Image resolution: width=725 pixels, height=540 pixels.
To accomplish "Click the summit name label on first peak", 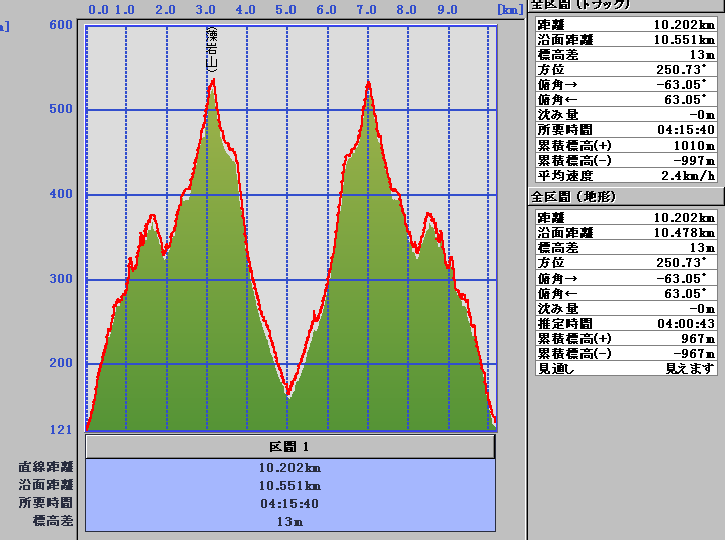I will click(211, 48).
